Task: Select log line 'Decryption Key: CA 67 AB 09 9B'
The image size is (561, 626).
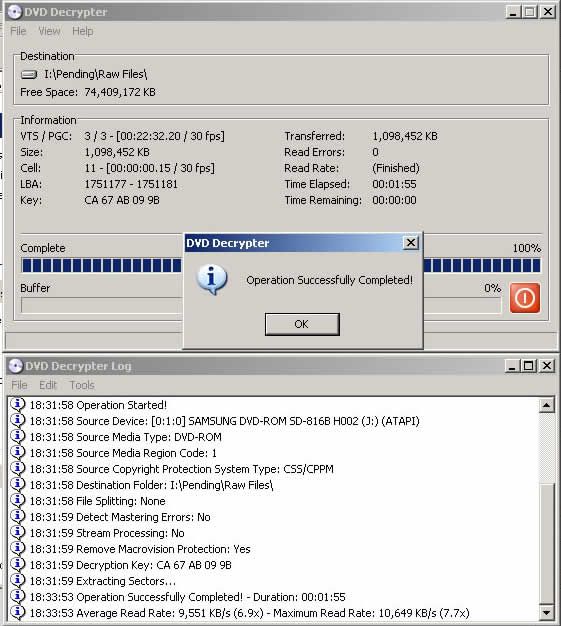Action: [x=131, y=565]
